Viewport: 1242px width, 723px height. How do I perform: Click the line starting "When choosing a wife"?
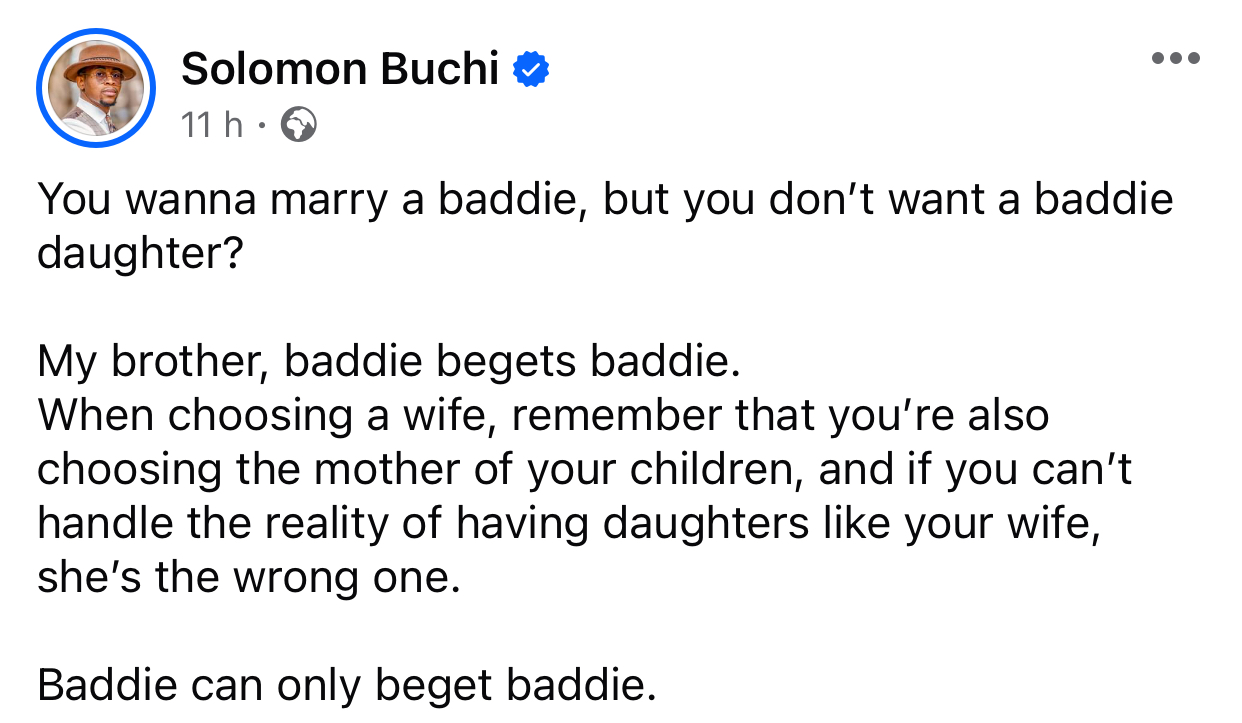(x=542, y=415)
